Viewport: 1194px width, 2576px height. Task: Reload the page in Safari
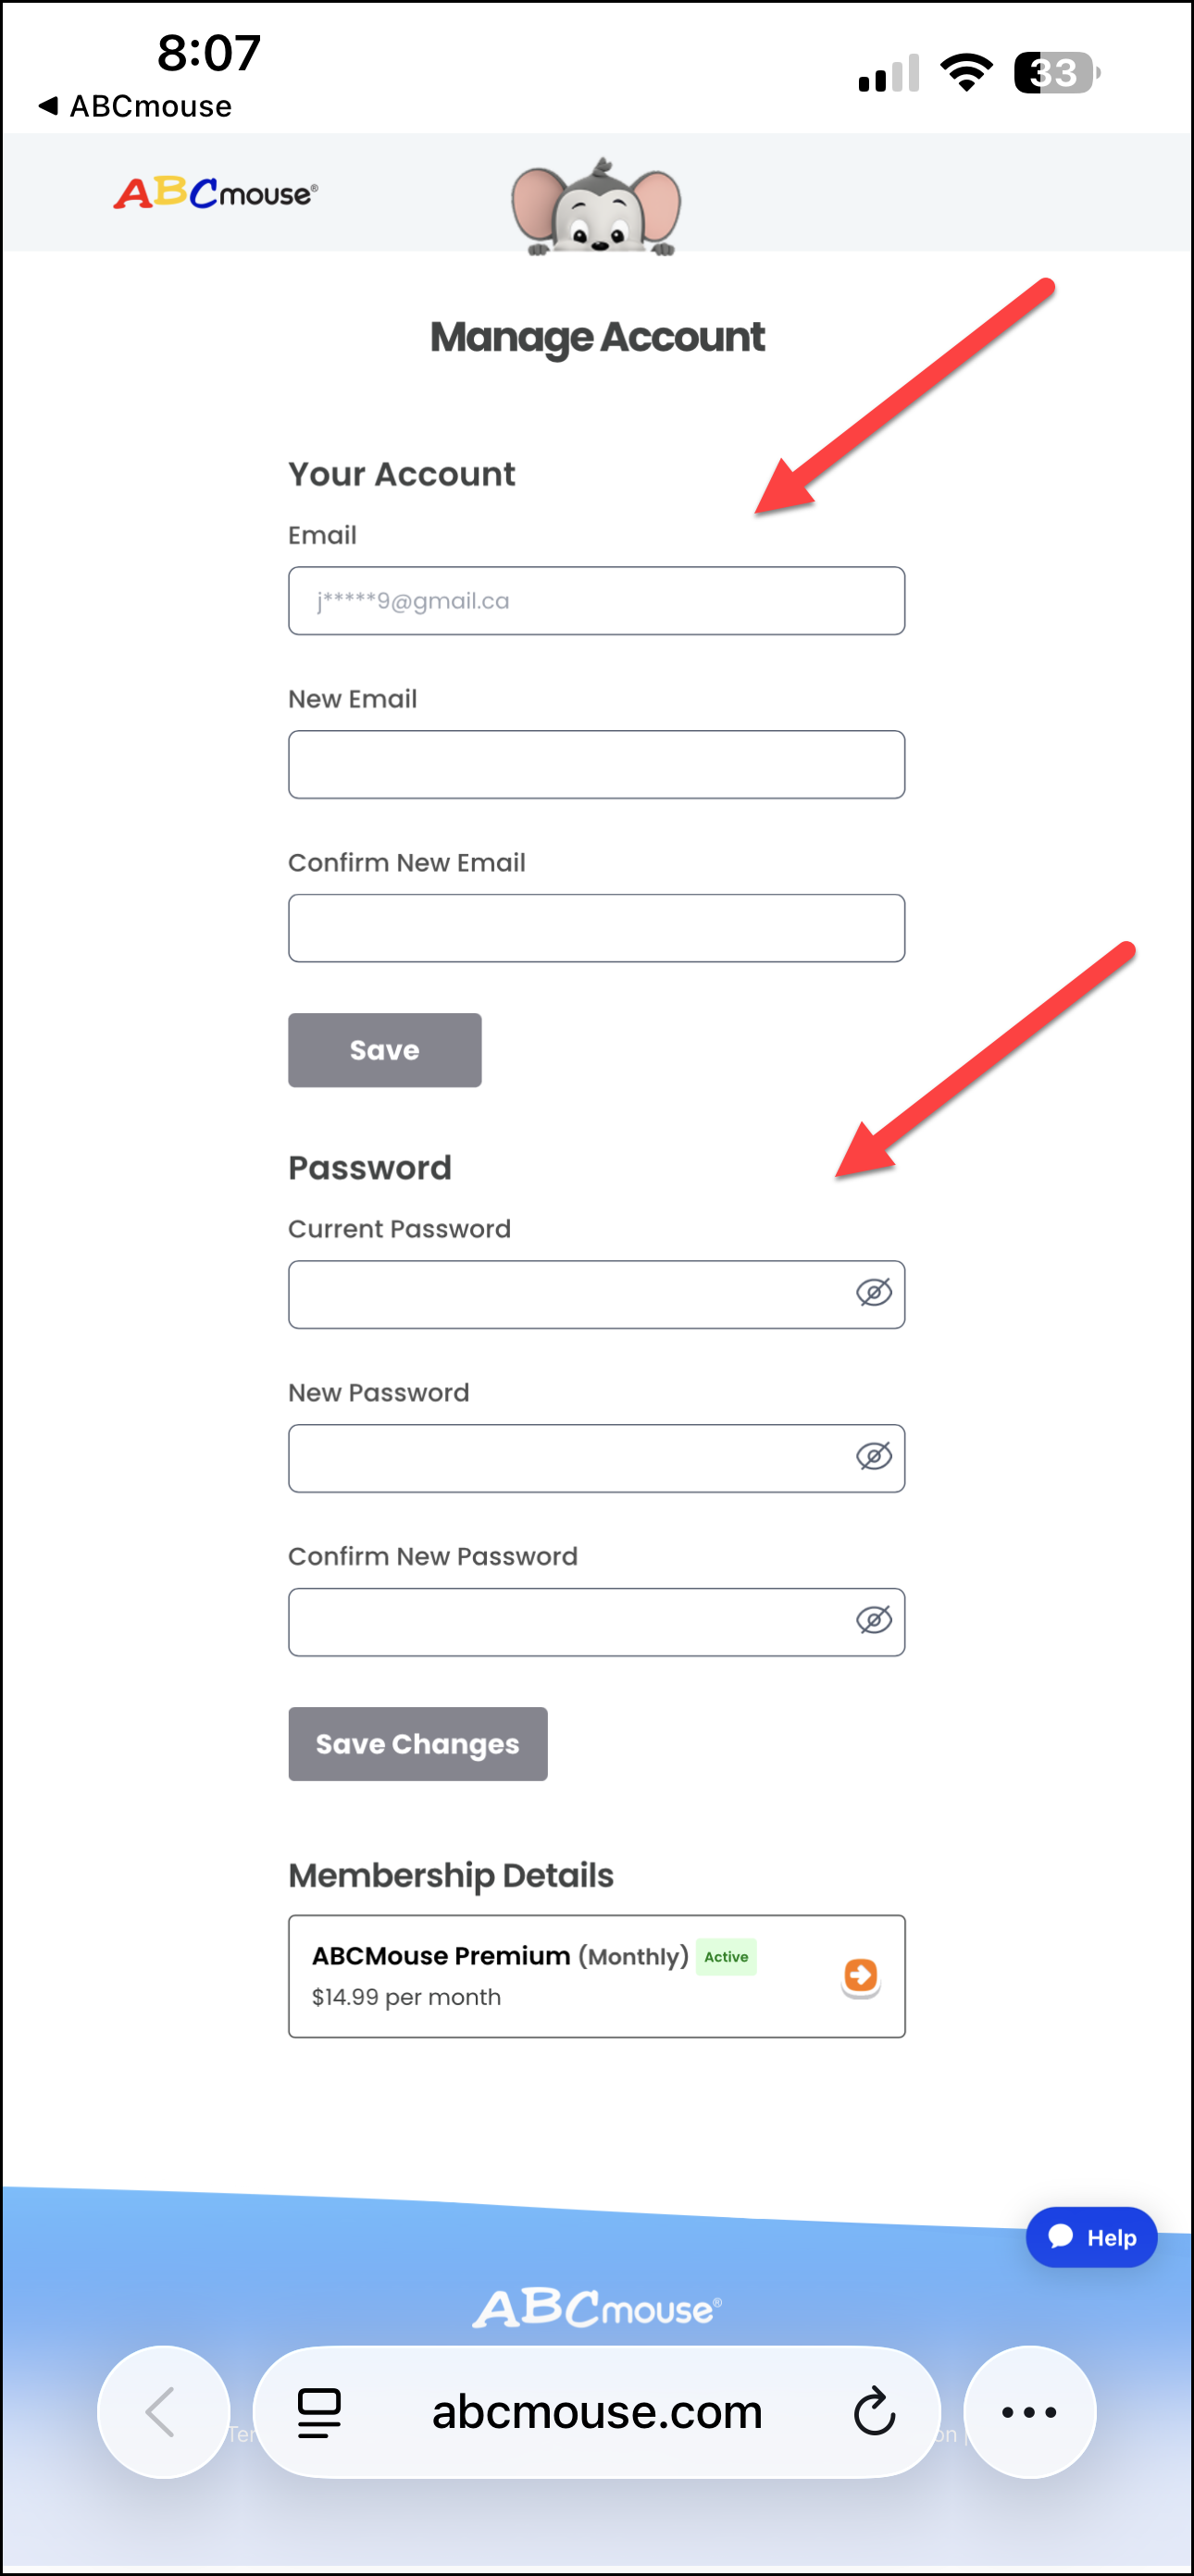pos(874,2412)
